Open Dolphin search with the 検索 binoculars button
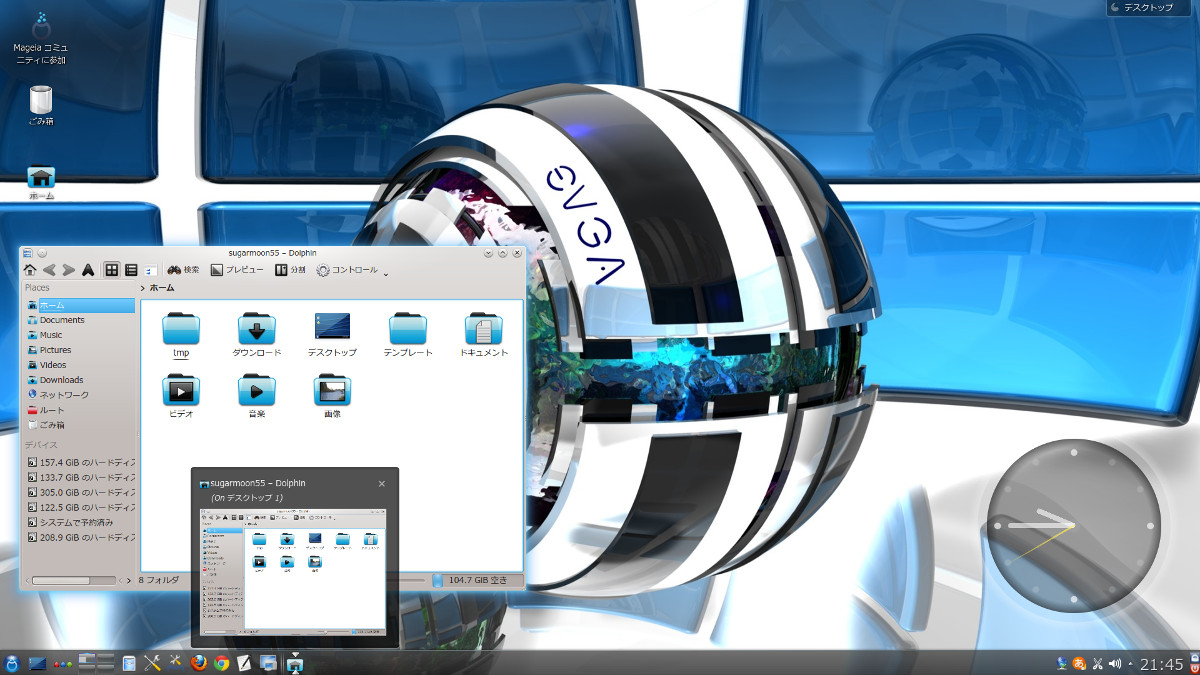The width and height of the screenshot is (1200, 675). (x=183, y=269)
